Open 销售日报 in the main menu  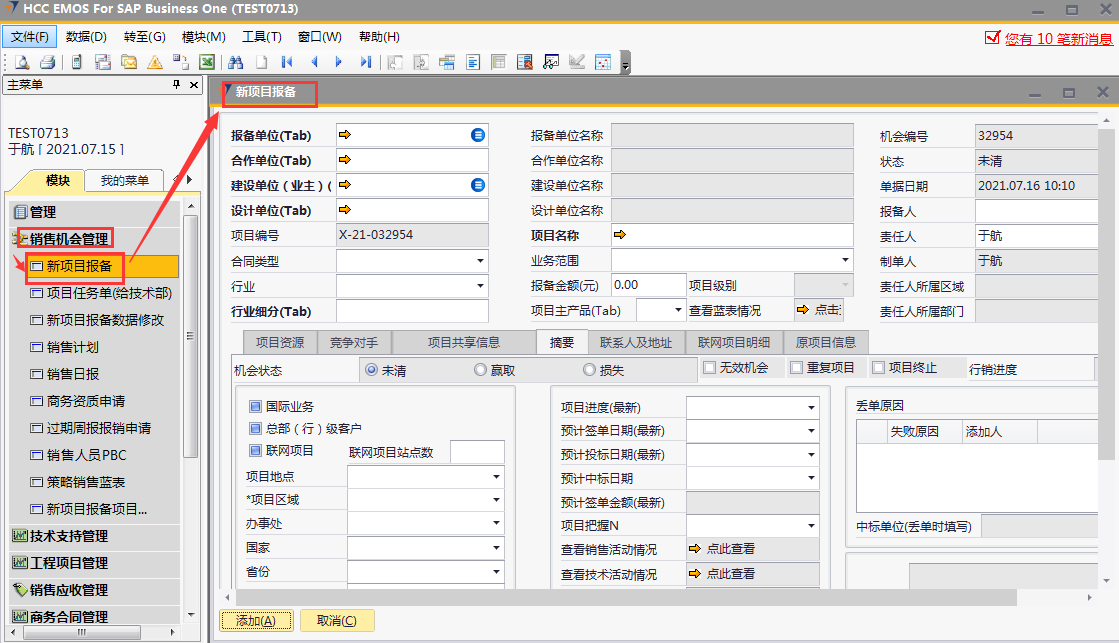point(73,374)
